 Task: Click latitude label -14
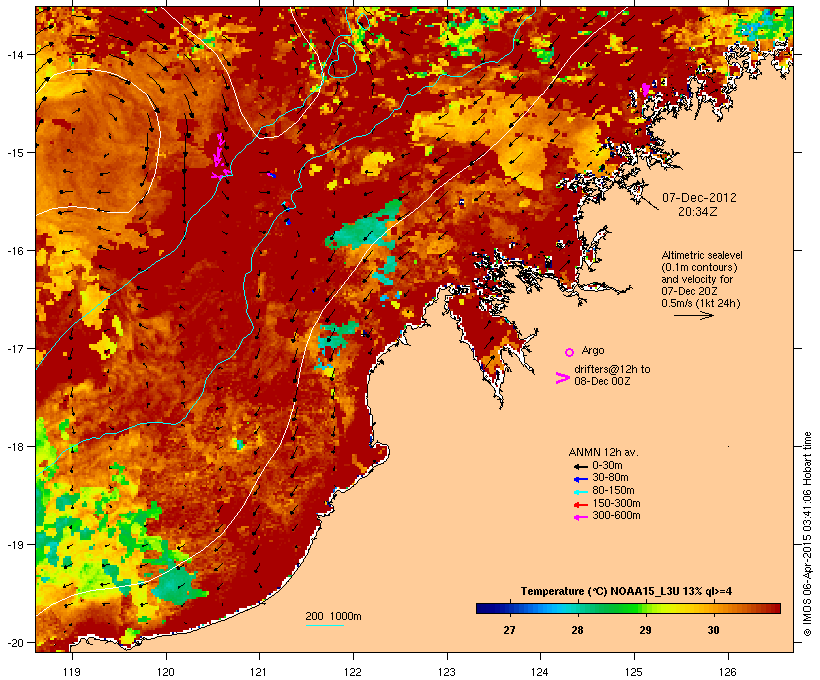point(15,54)
